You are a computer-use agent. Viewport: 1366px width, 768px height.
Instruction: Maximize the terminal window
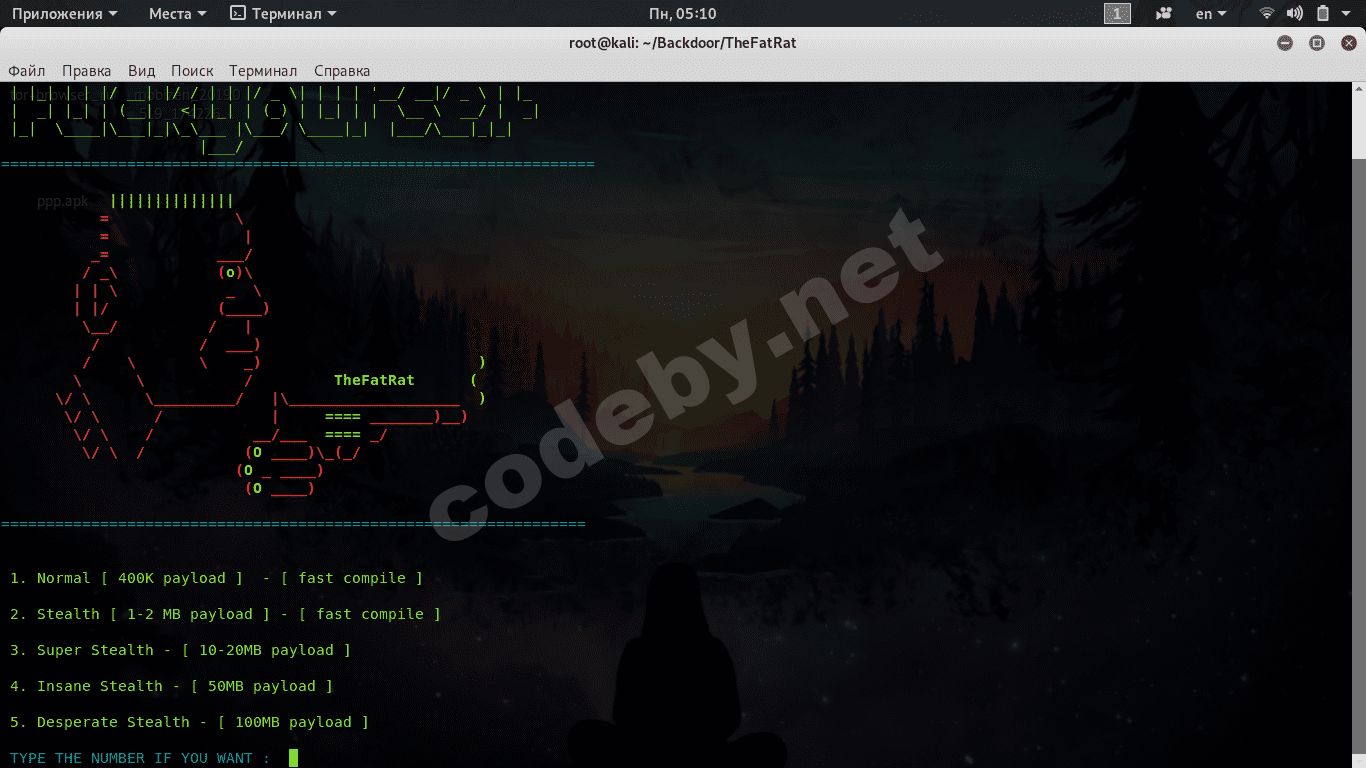pyautogui.click(x=1317, y=43)
